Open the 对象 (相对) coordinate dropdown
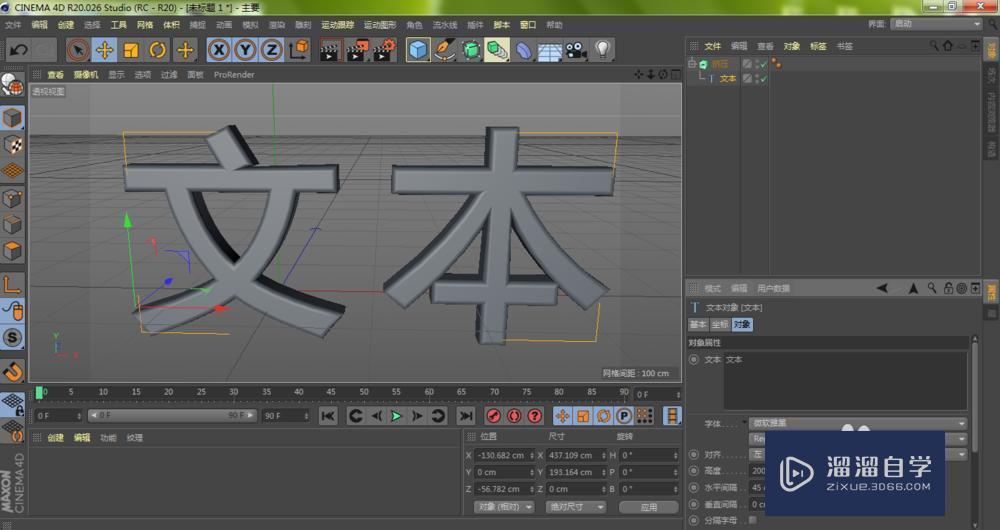 click(504, 507)
